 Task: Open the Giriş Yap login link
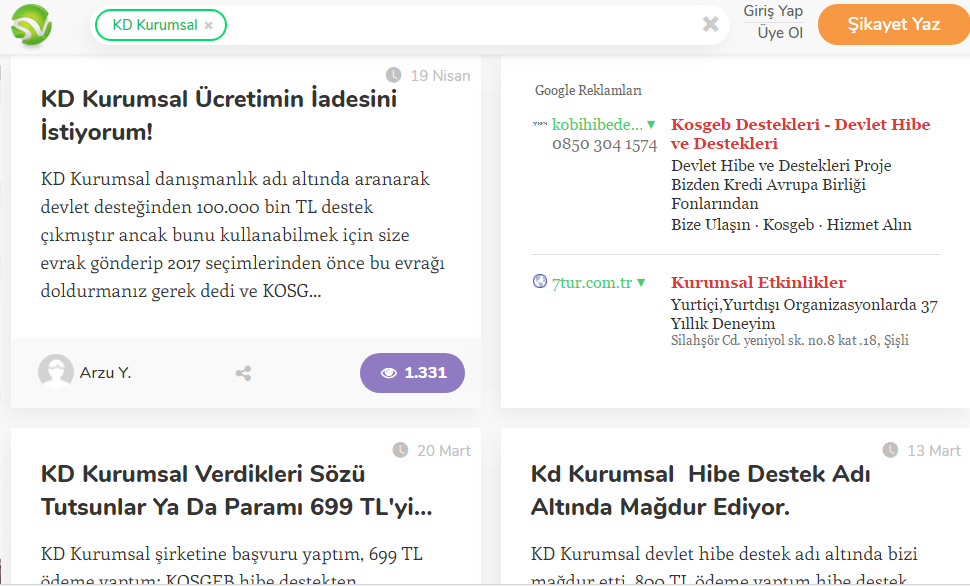click(773, 11)
